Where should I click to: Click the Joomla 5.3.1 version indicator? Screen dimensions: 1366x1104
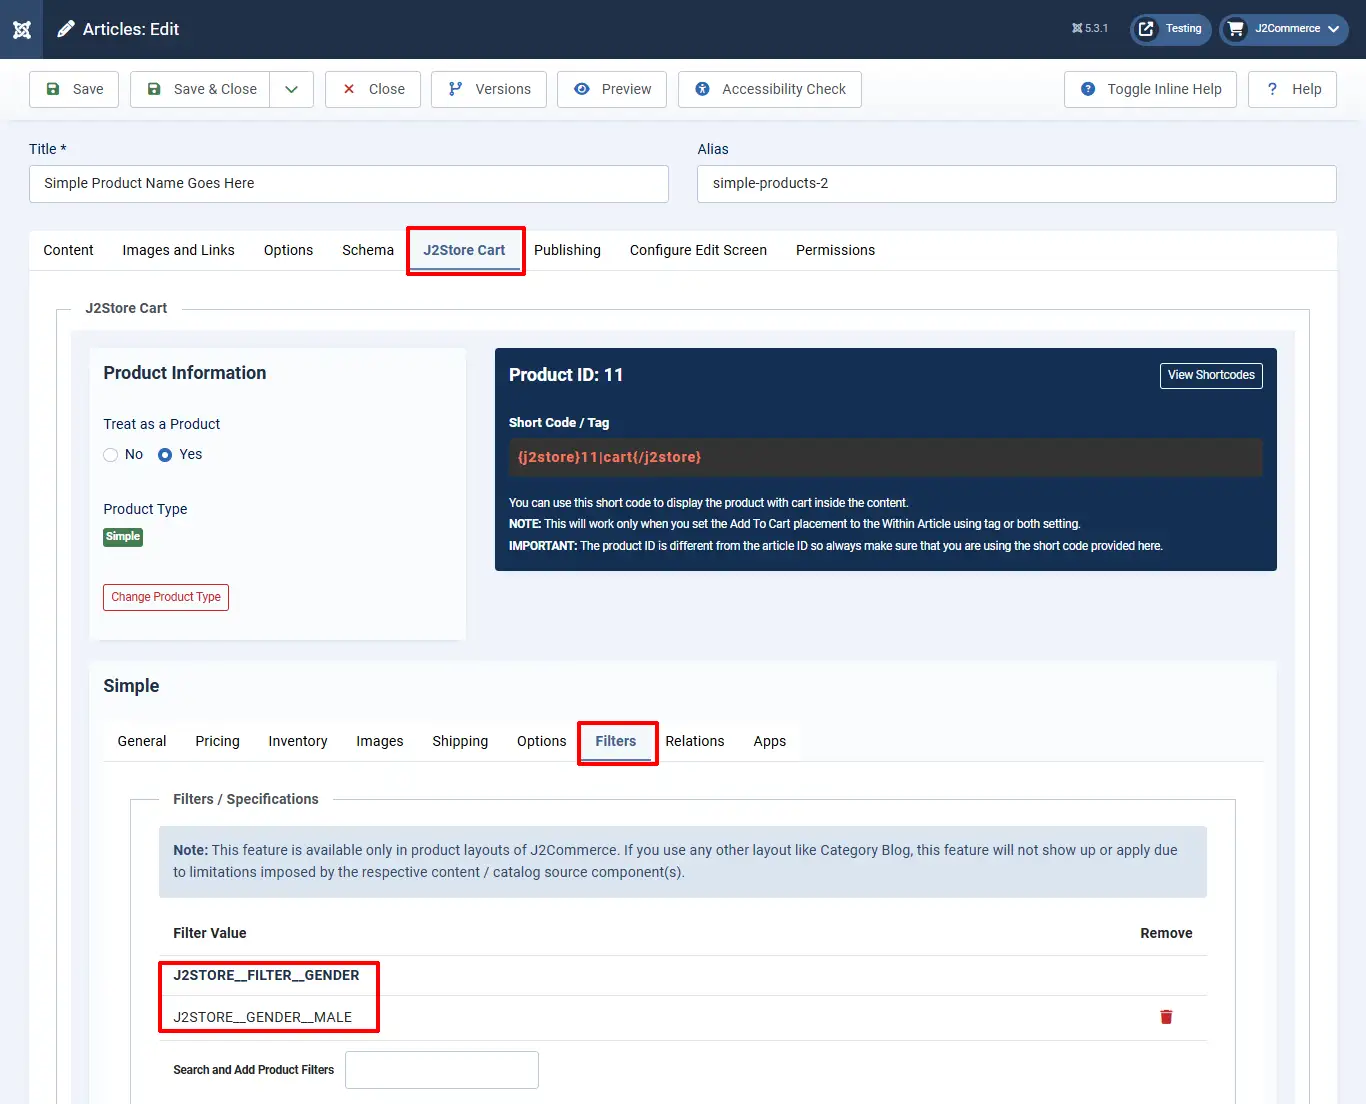pyautogui.click(x=1090, y=29)
